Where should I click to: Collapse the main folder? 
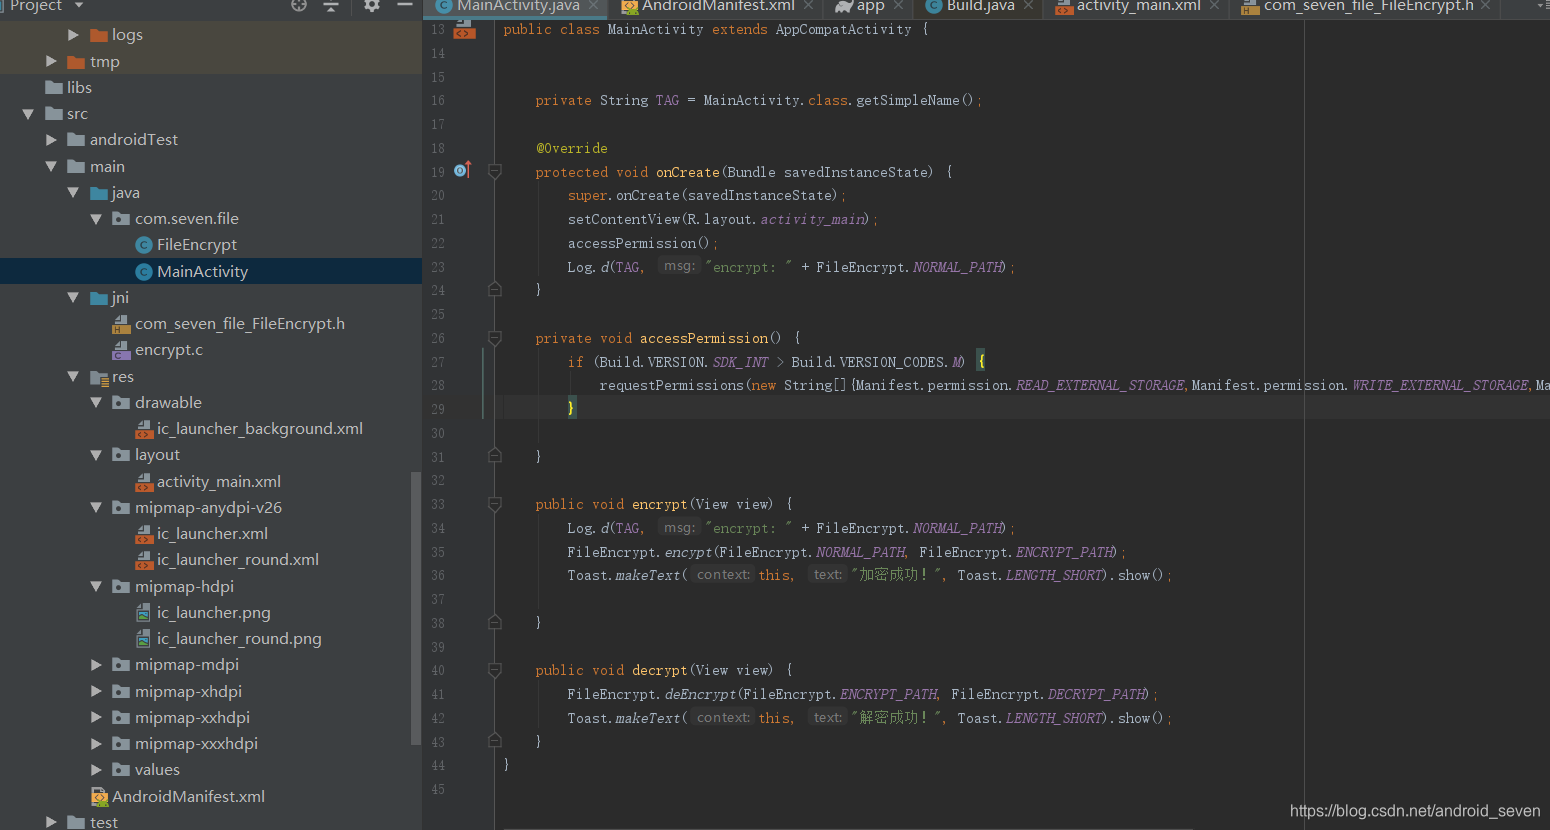(51, 166)
